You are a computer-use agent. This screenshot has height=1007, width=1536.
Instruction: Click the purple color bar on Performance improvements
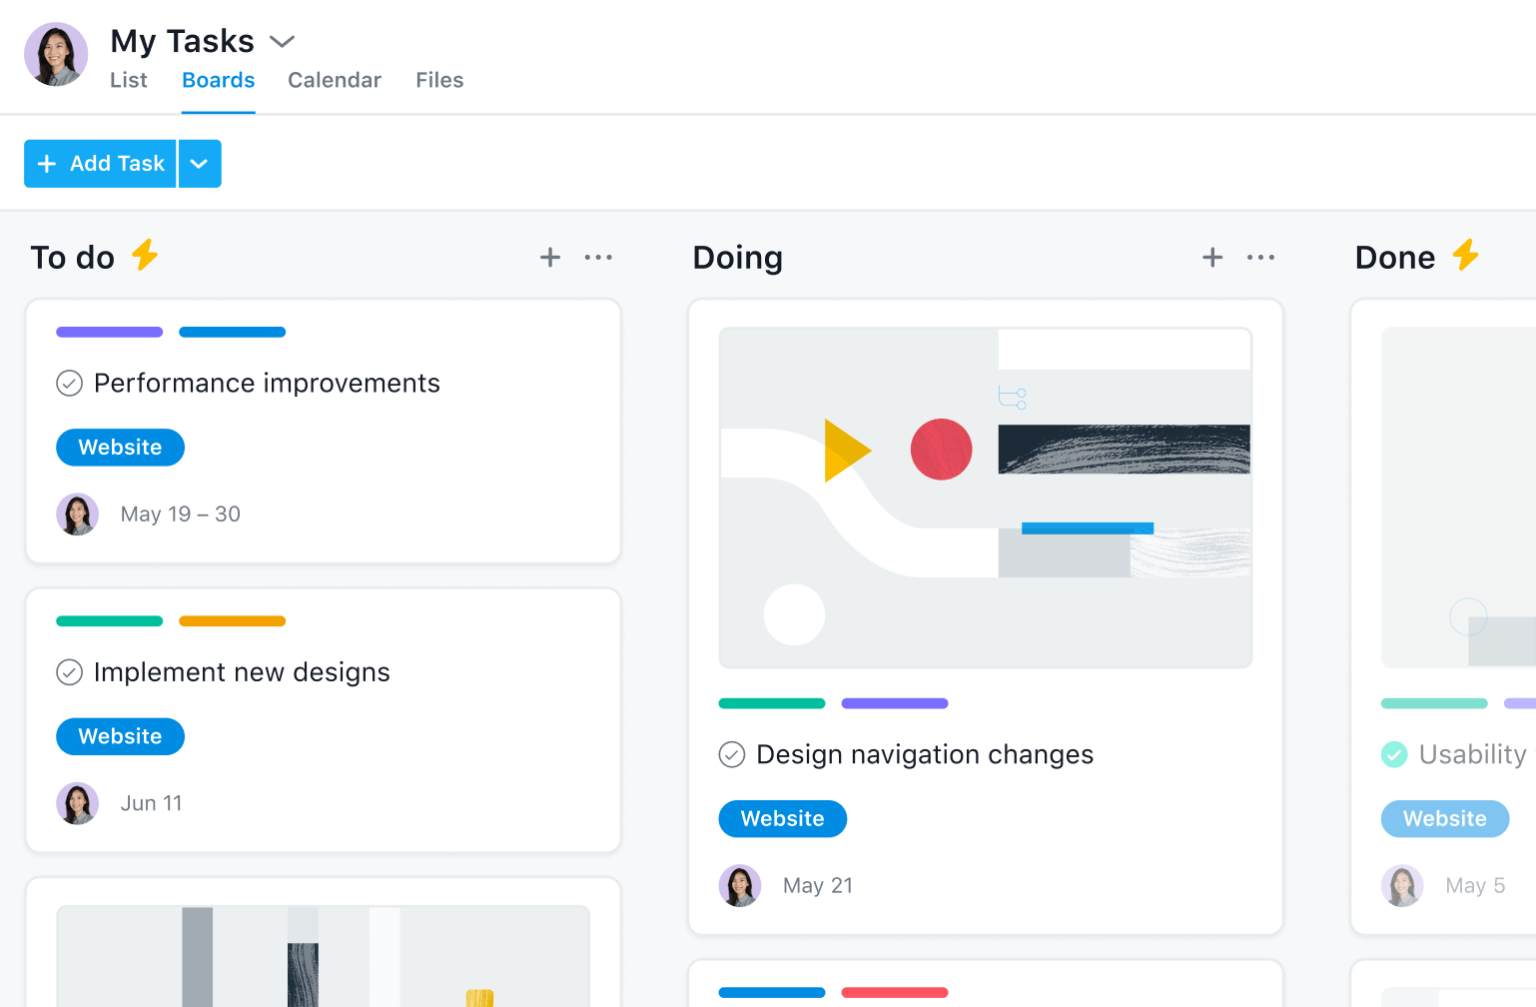coord(109,331)
